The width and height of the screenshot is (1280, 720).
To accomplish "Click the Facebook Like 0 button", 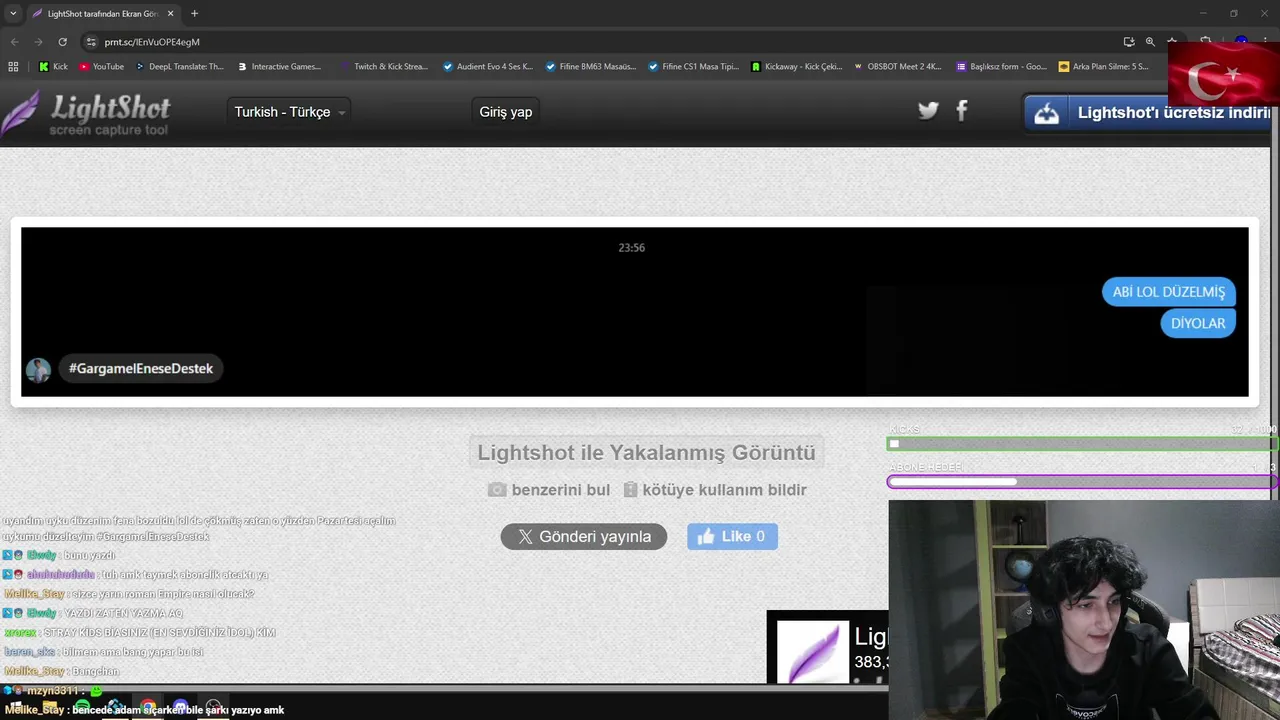I will [x=732, y=537].
